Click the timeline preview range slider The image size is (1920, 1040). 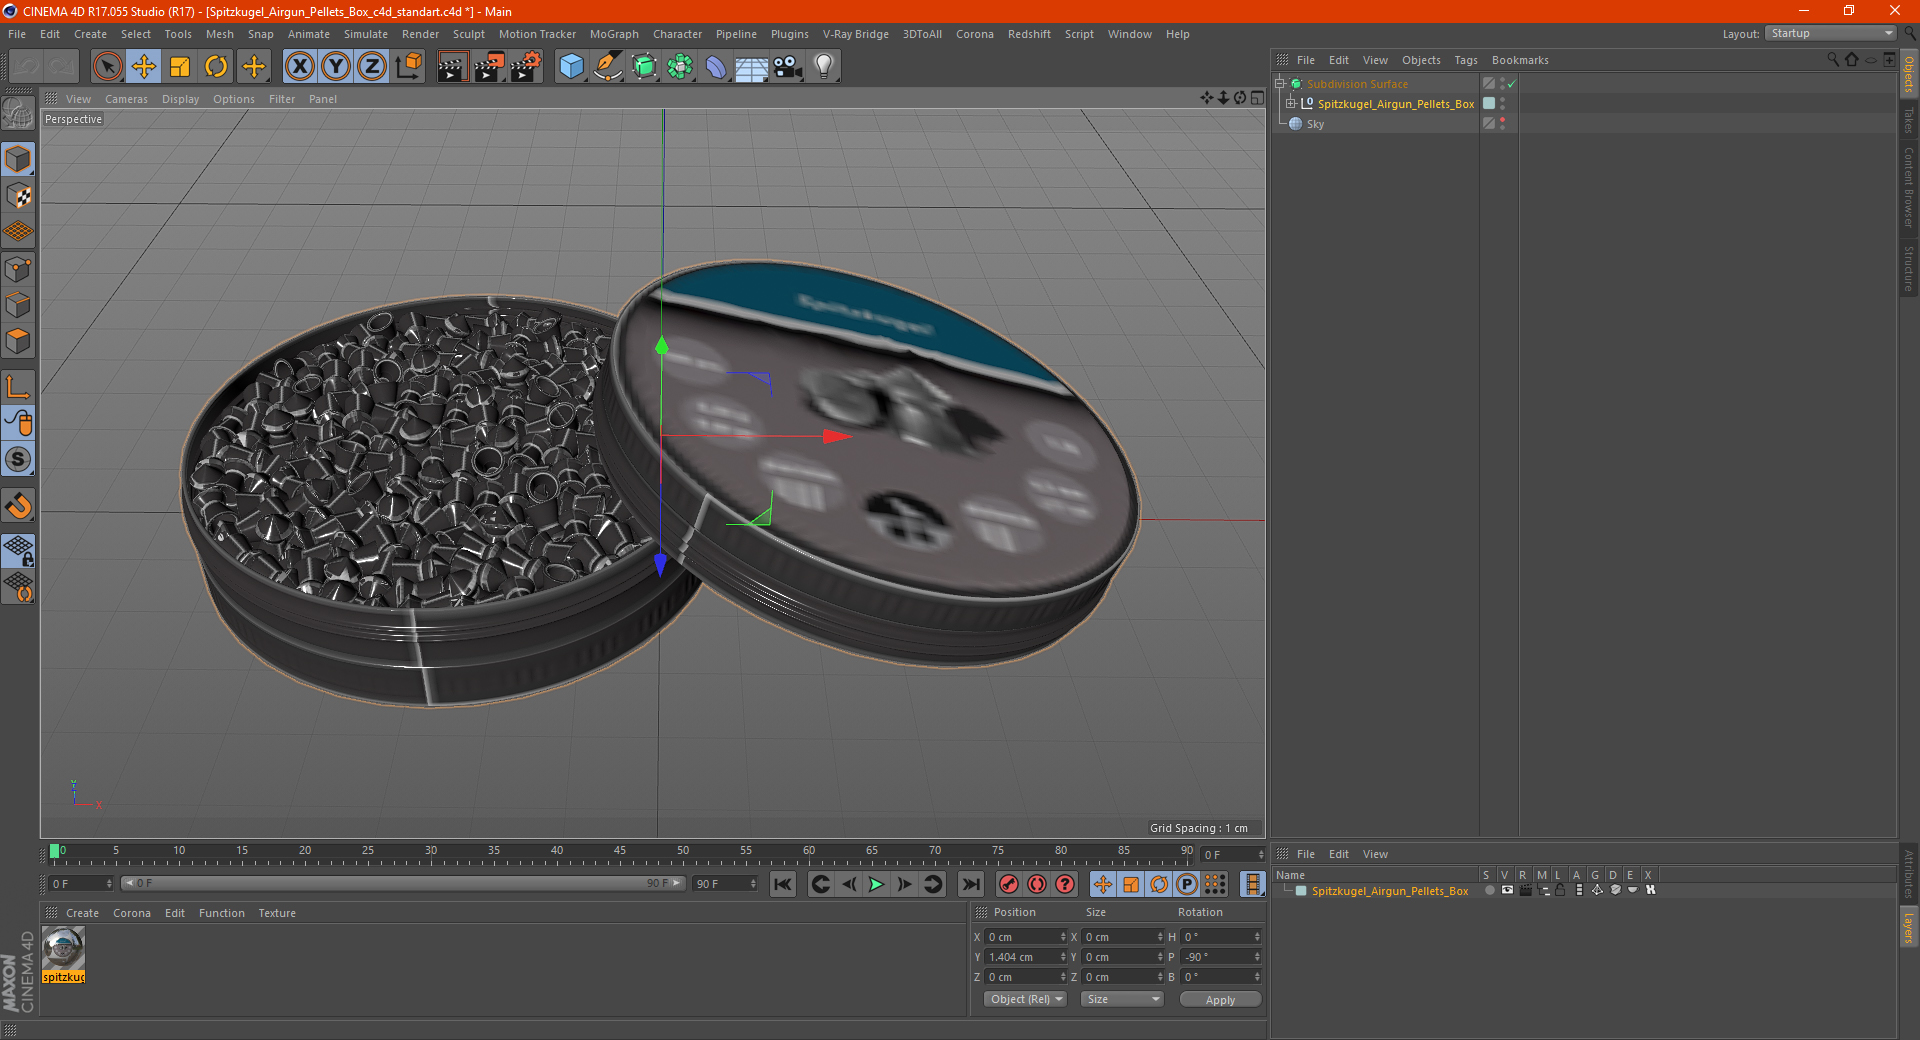pyautogui.click(x=403, y=883)
